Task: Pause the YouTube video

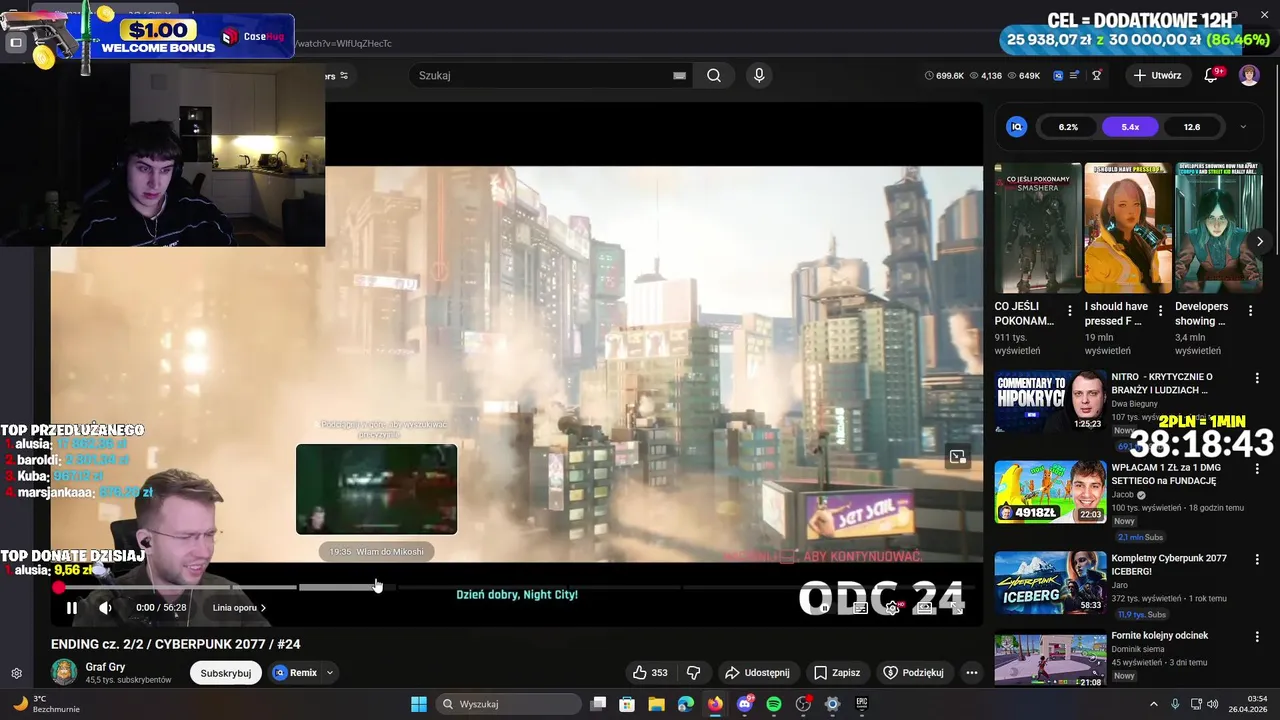Action: (72, 608)
